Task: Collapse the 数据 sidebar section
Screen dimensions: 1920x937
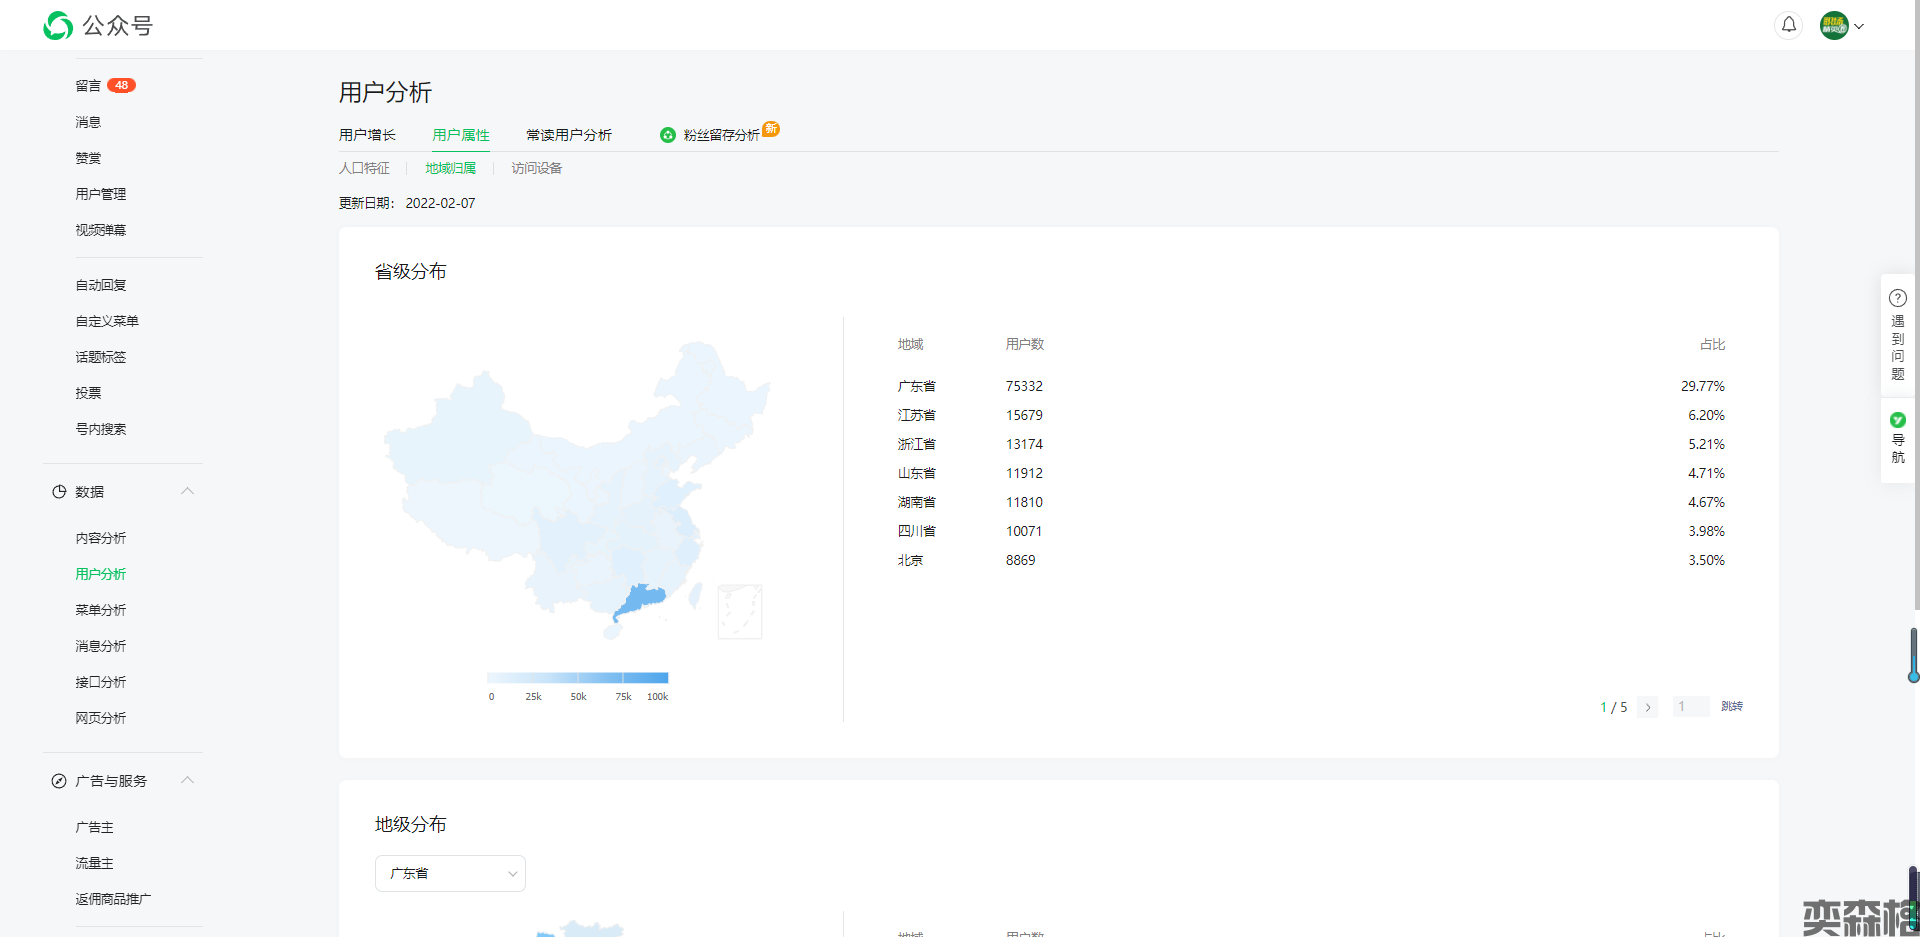Action: [187, 491]
